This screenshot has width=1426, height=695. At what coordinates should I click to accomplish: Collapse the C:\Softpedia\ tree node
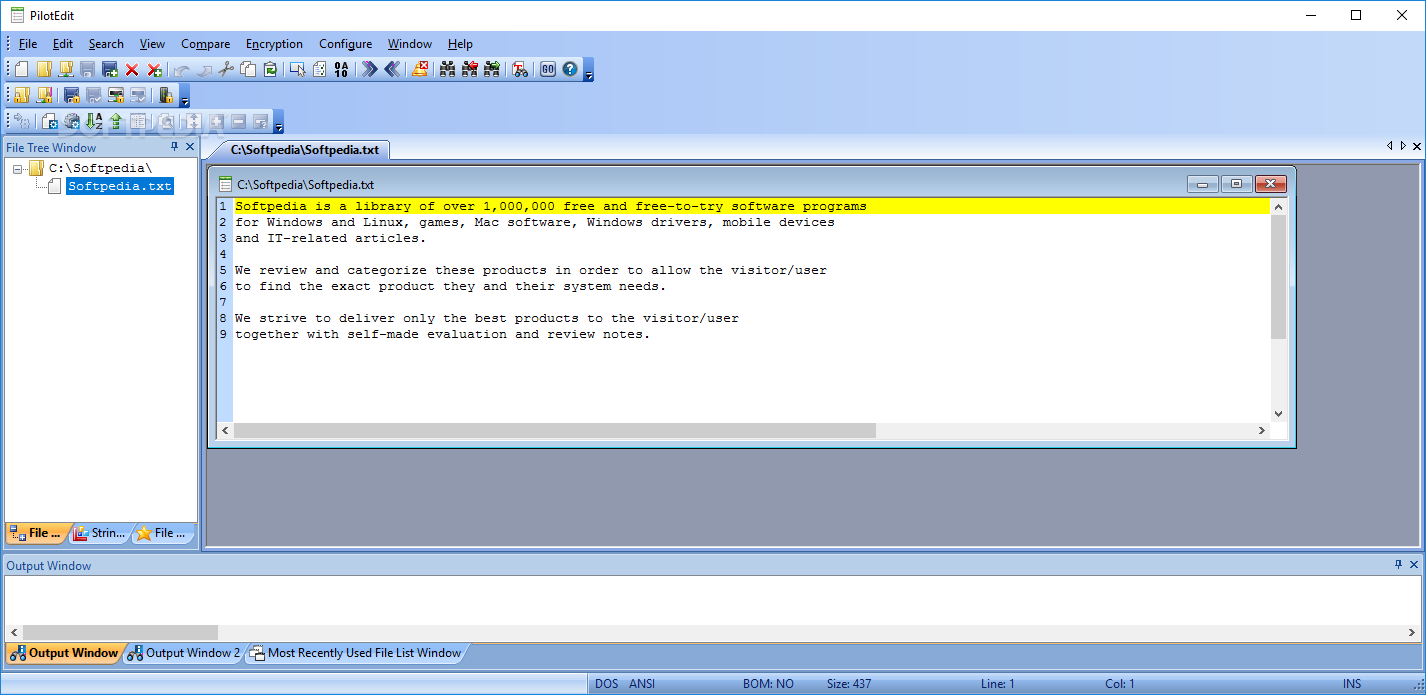[x=18, y=169]
